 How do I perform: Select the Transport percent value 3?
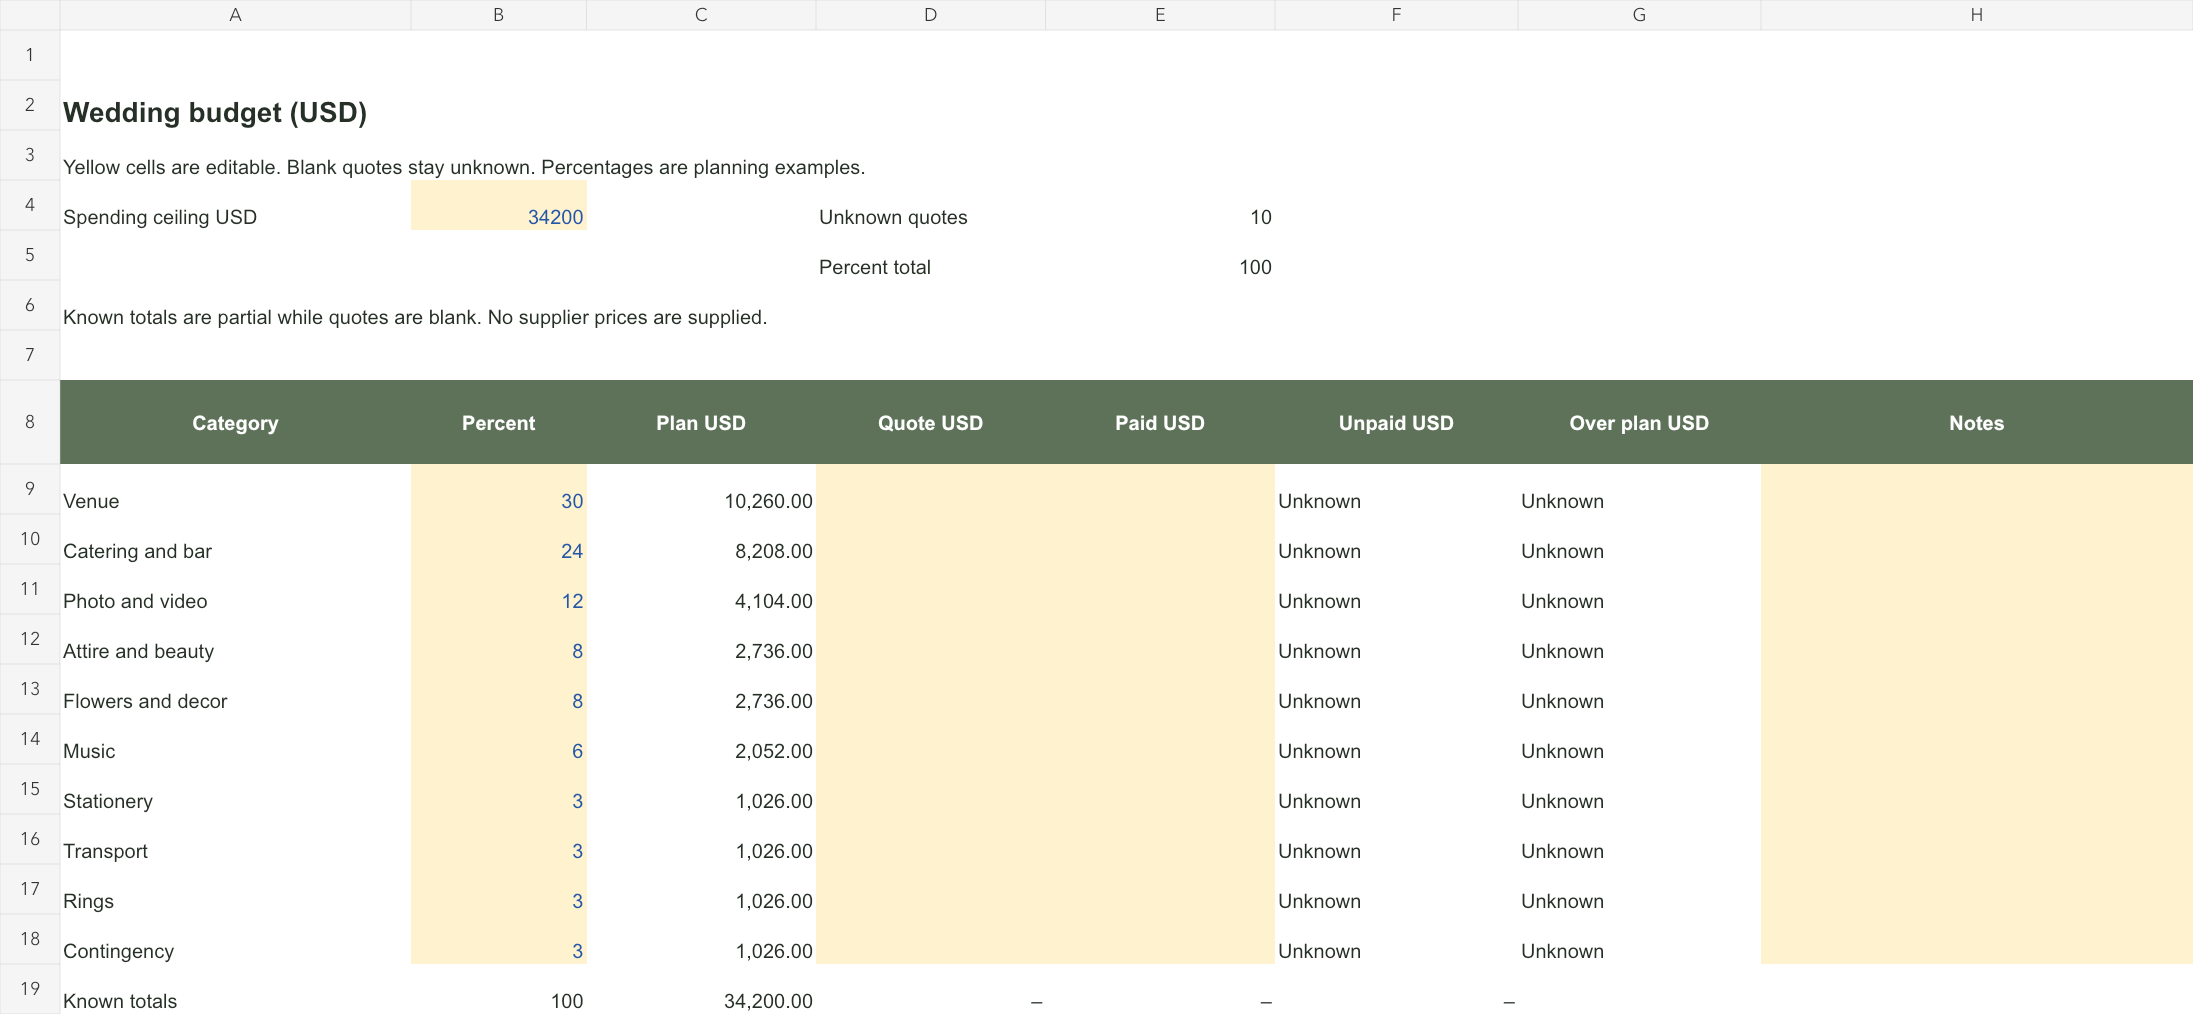click(498, 839)
